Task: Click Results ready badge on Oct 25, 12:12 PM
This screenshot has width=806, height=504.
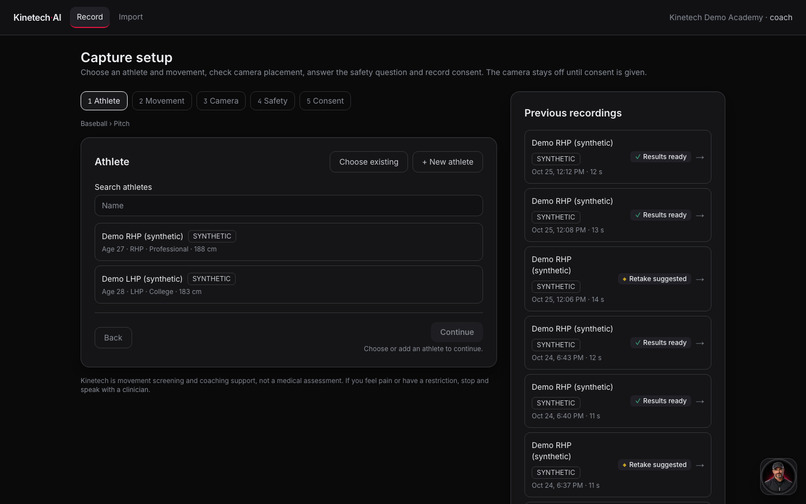Action: coord(661,157)
